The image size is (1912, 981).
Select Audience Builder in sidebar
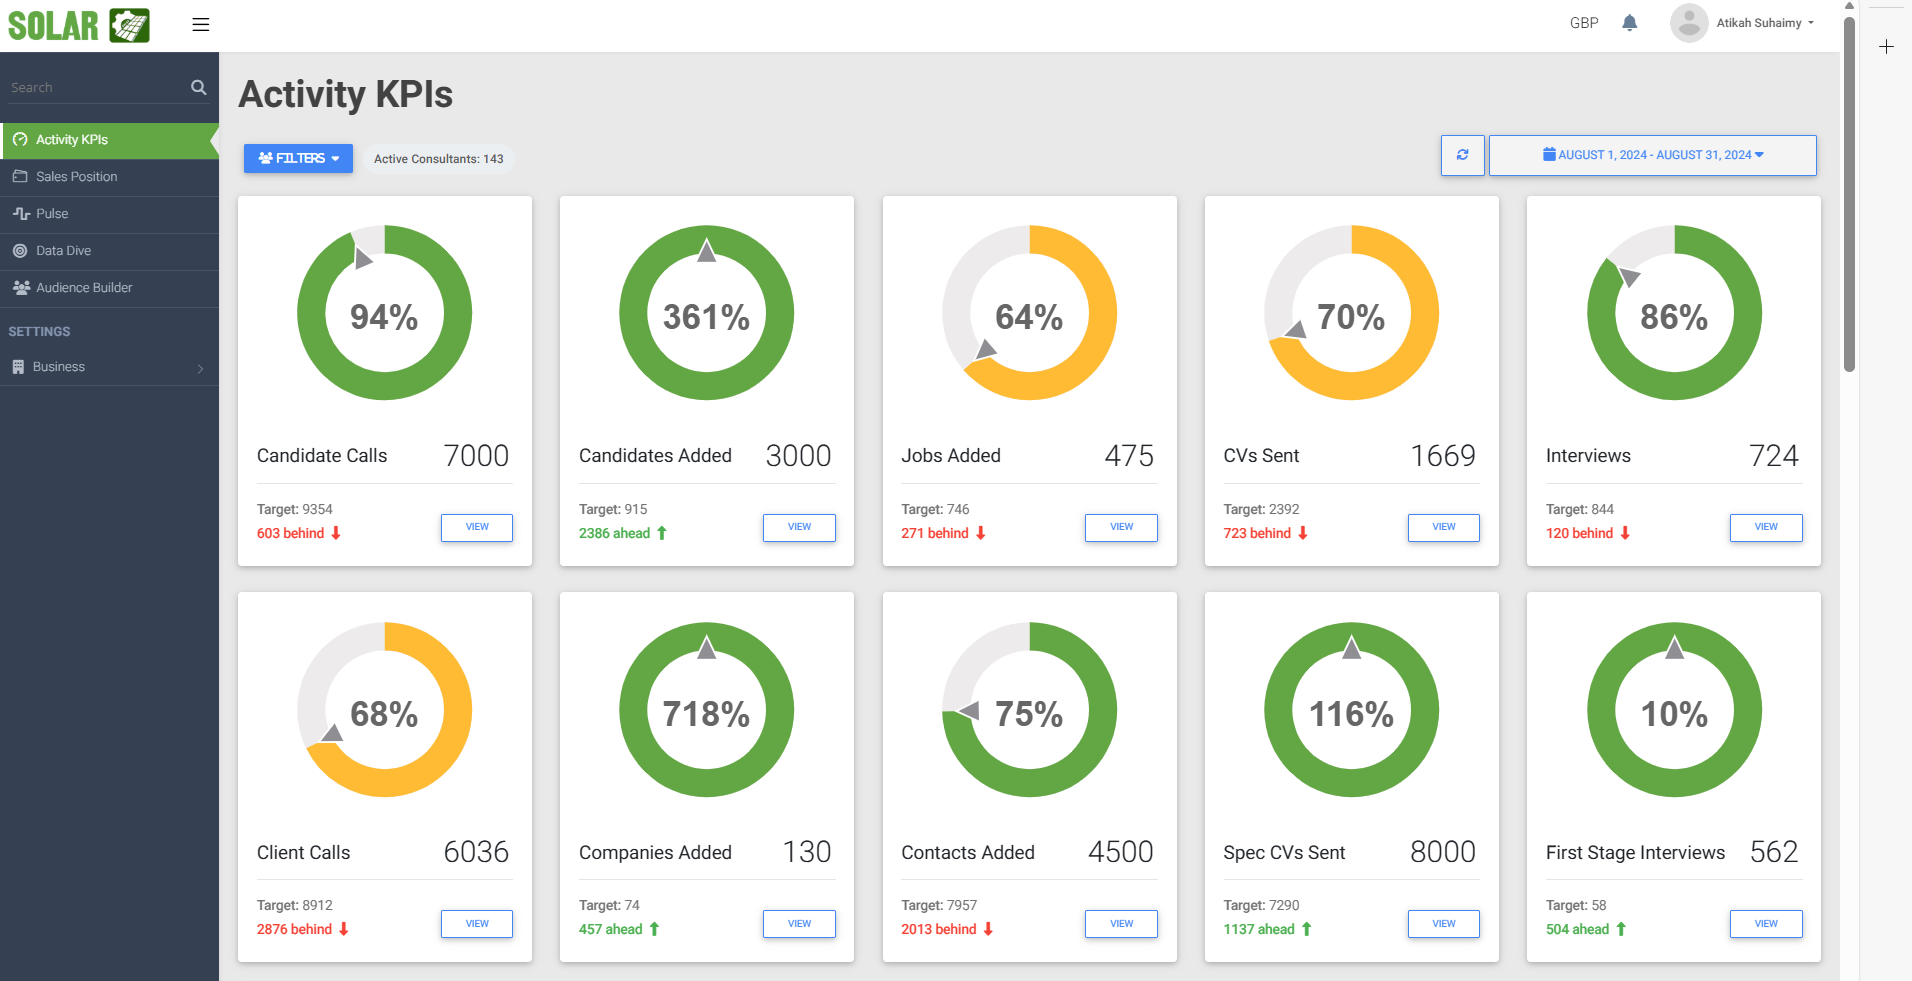pos(84,288)
